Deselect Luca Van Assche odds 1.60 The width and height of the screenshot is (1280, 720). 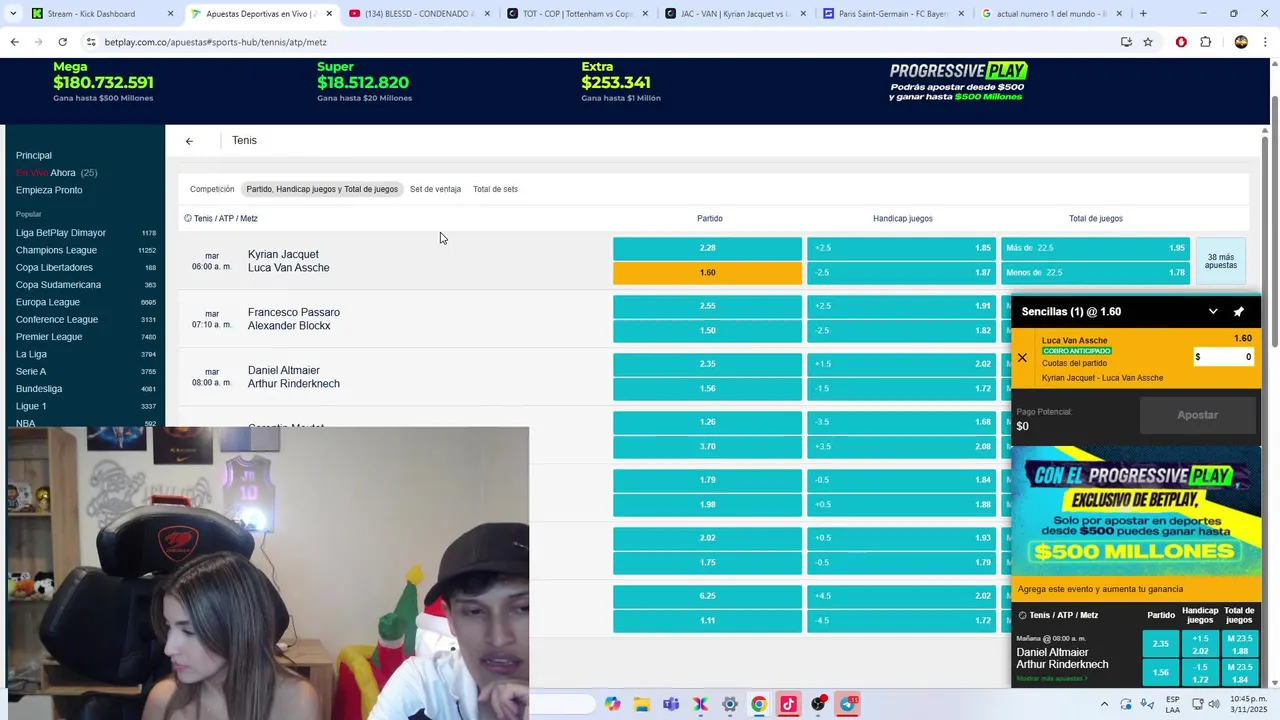pos(707,272)
